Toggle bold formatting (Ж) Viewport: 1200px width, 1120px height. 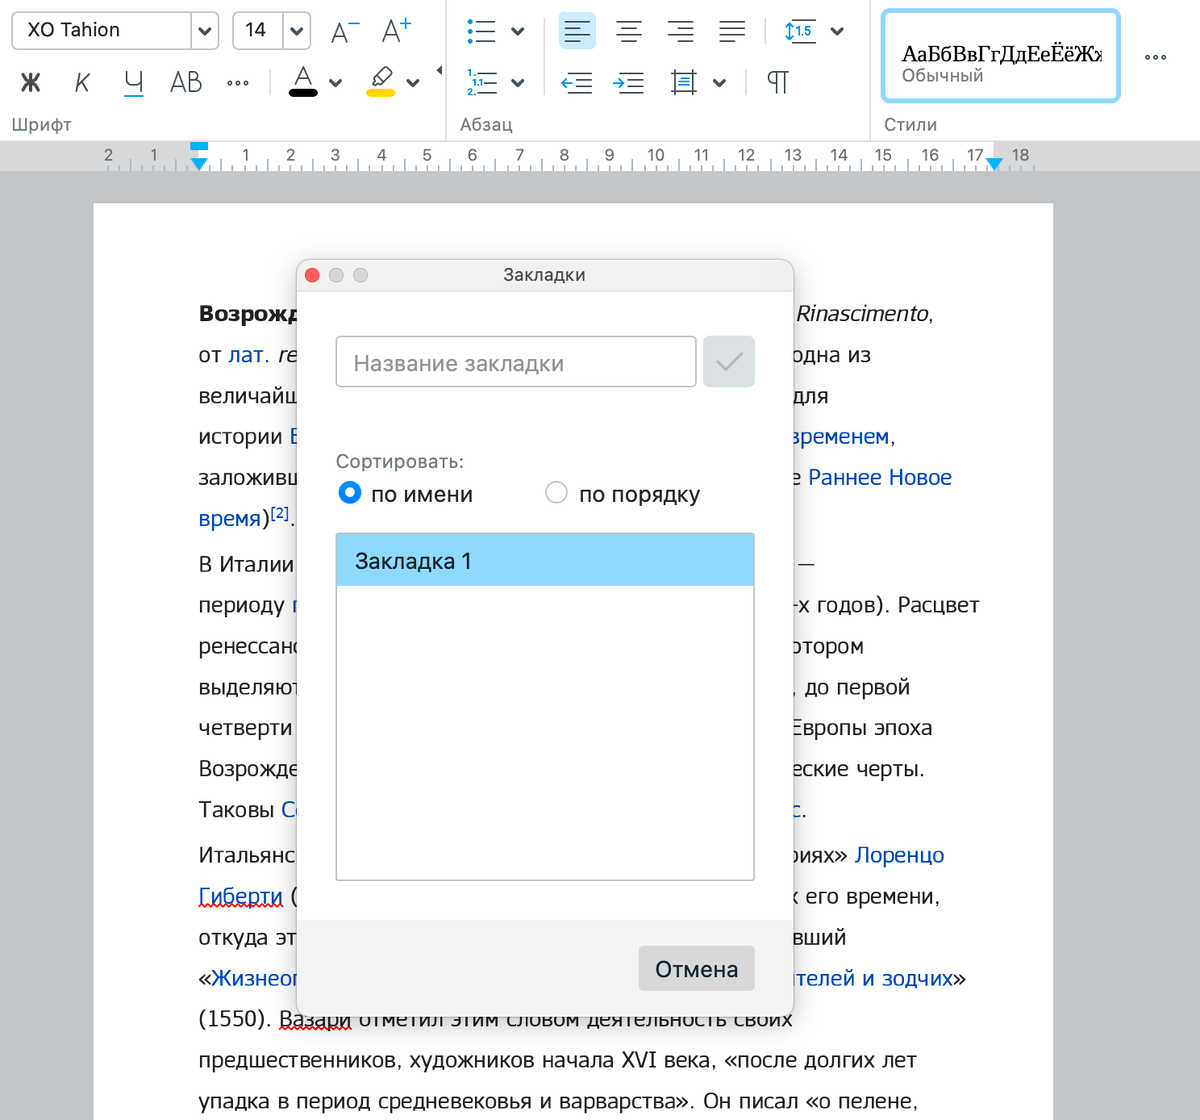click(x=31, y=83)
